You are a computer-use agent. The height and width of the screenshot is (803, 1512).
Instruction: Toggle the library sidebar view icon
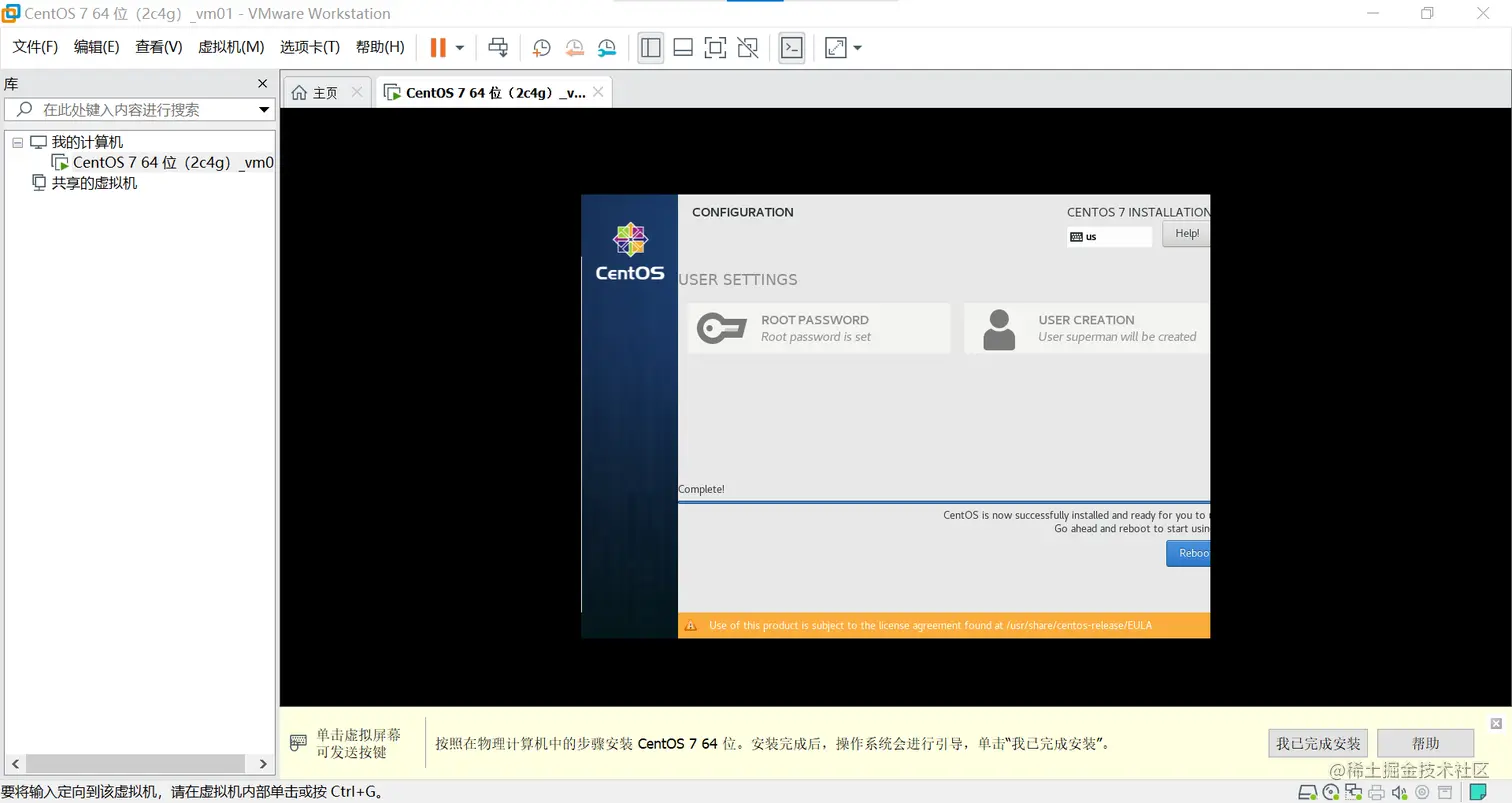[651, 47]
